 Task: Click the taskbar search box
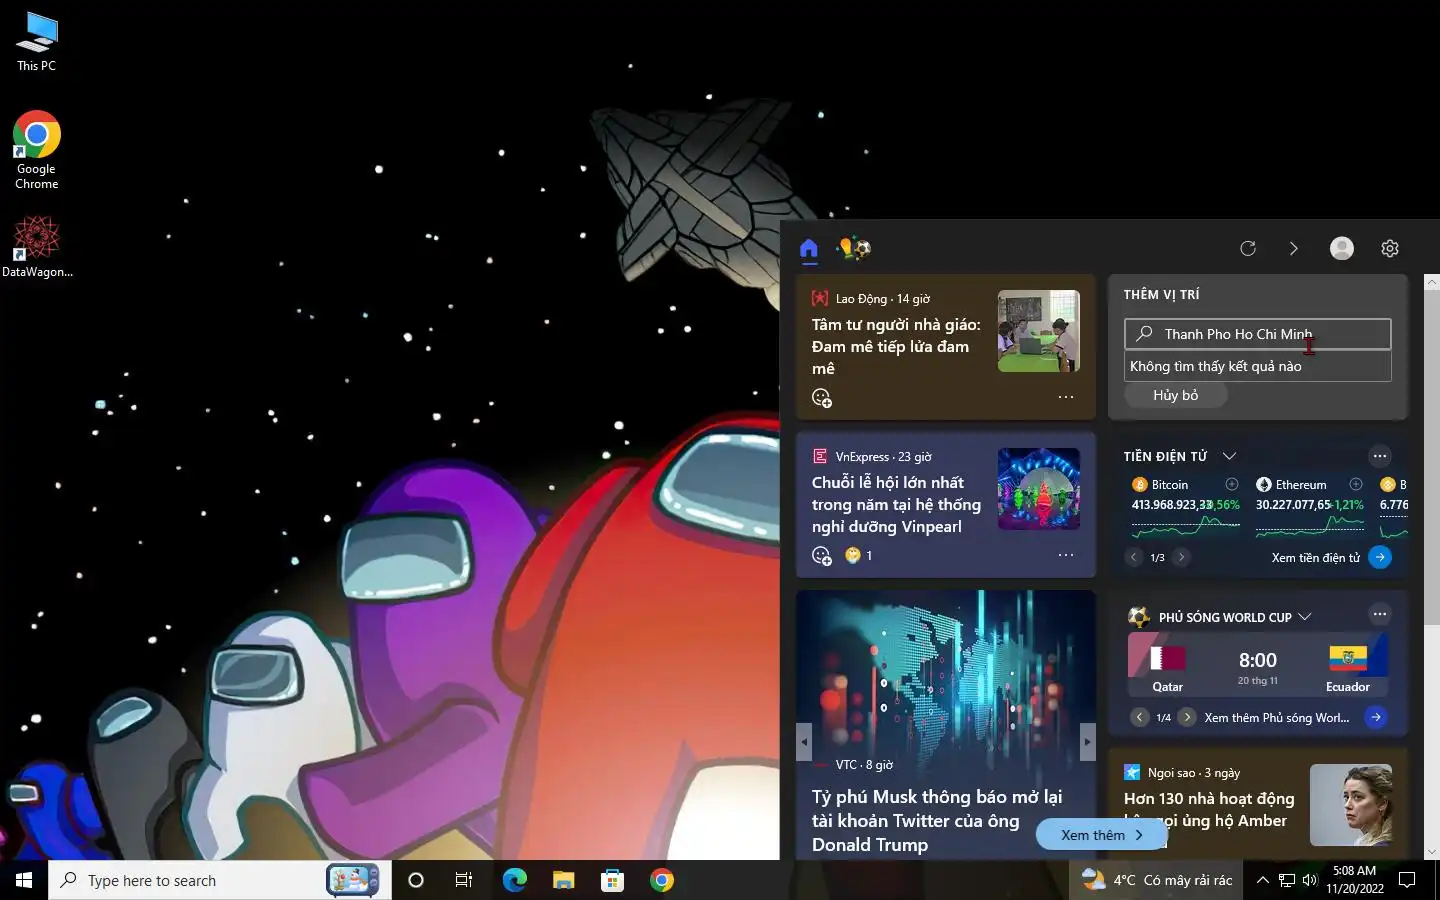[x=219, y=880]
